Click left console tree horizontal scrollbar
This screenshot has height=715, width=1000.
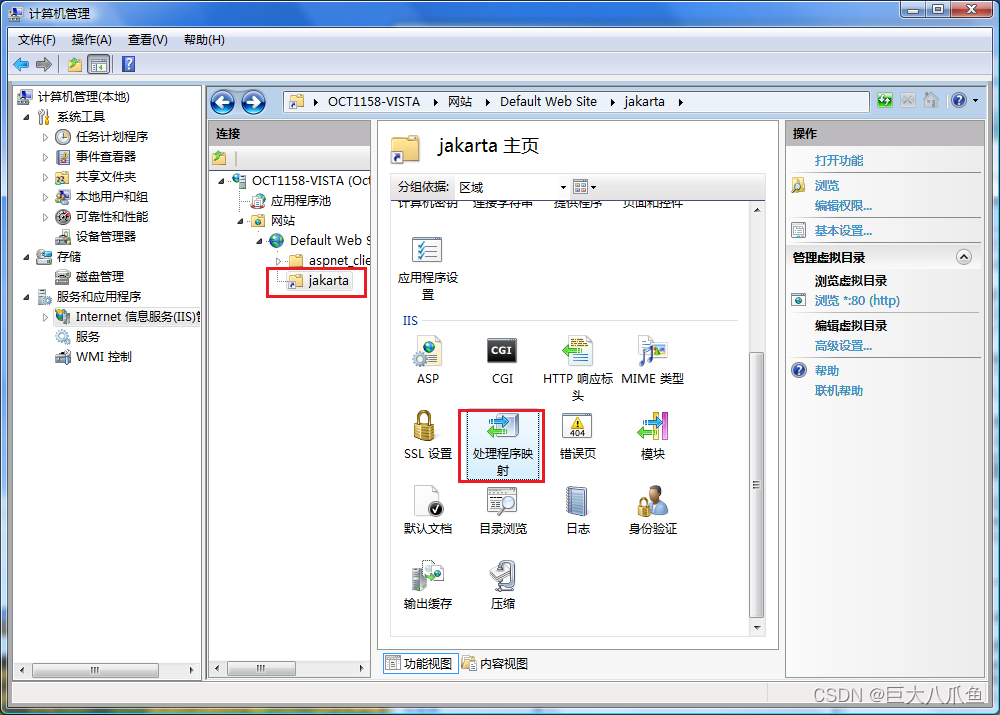96,670
